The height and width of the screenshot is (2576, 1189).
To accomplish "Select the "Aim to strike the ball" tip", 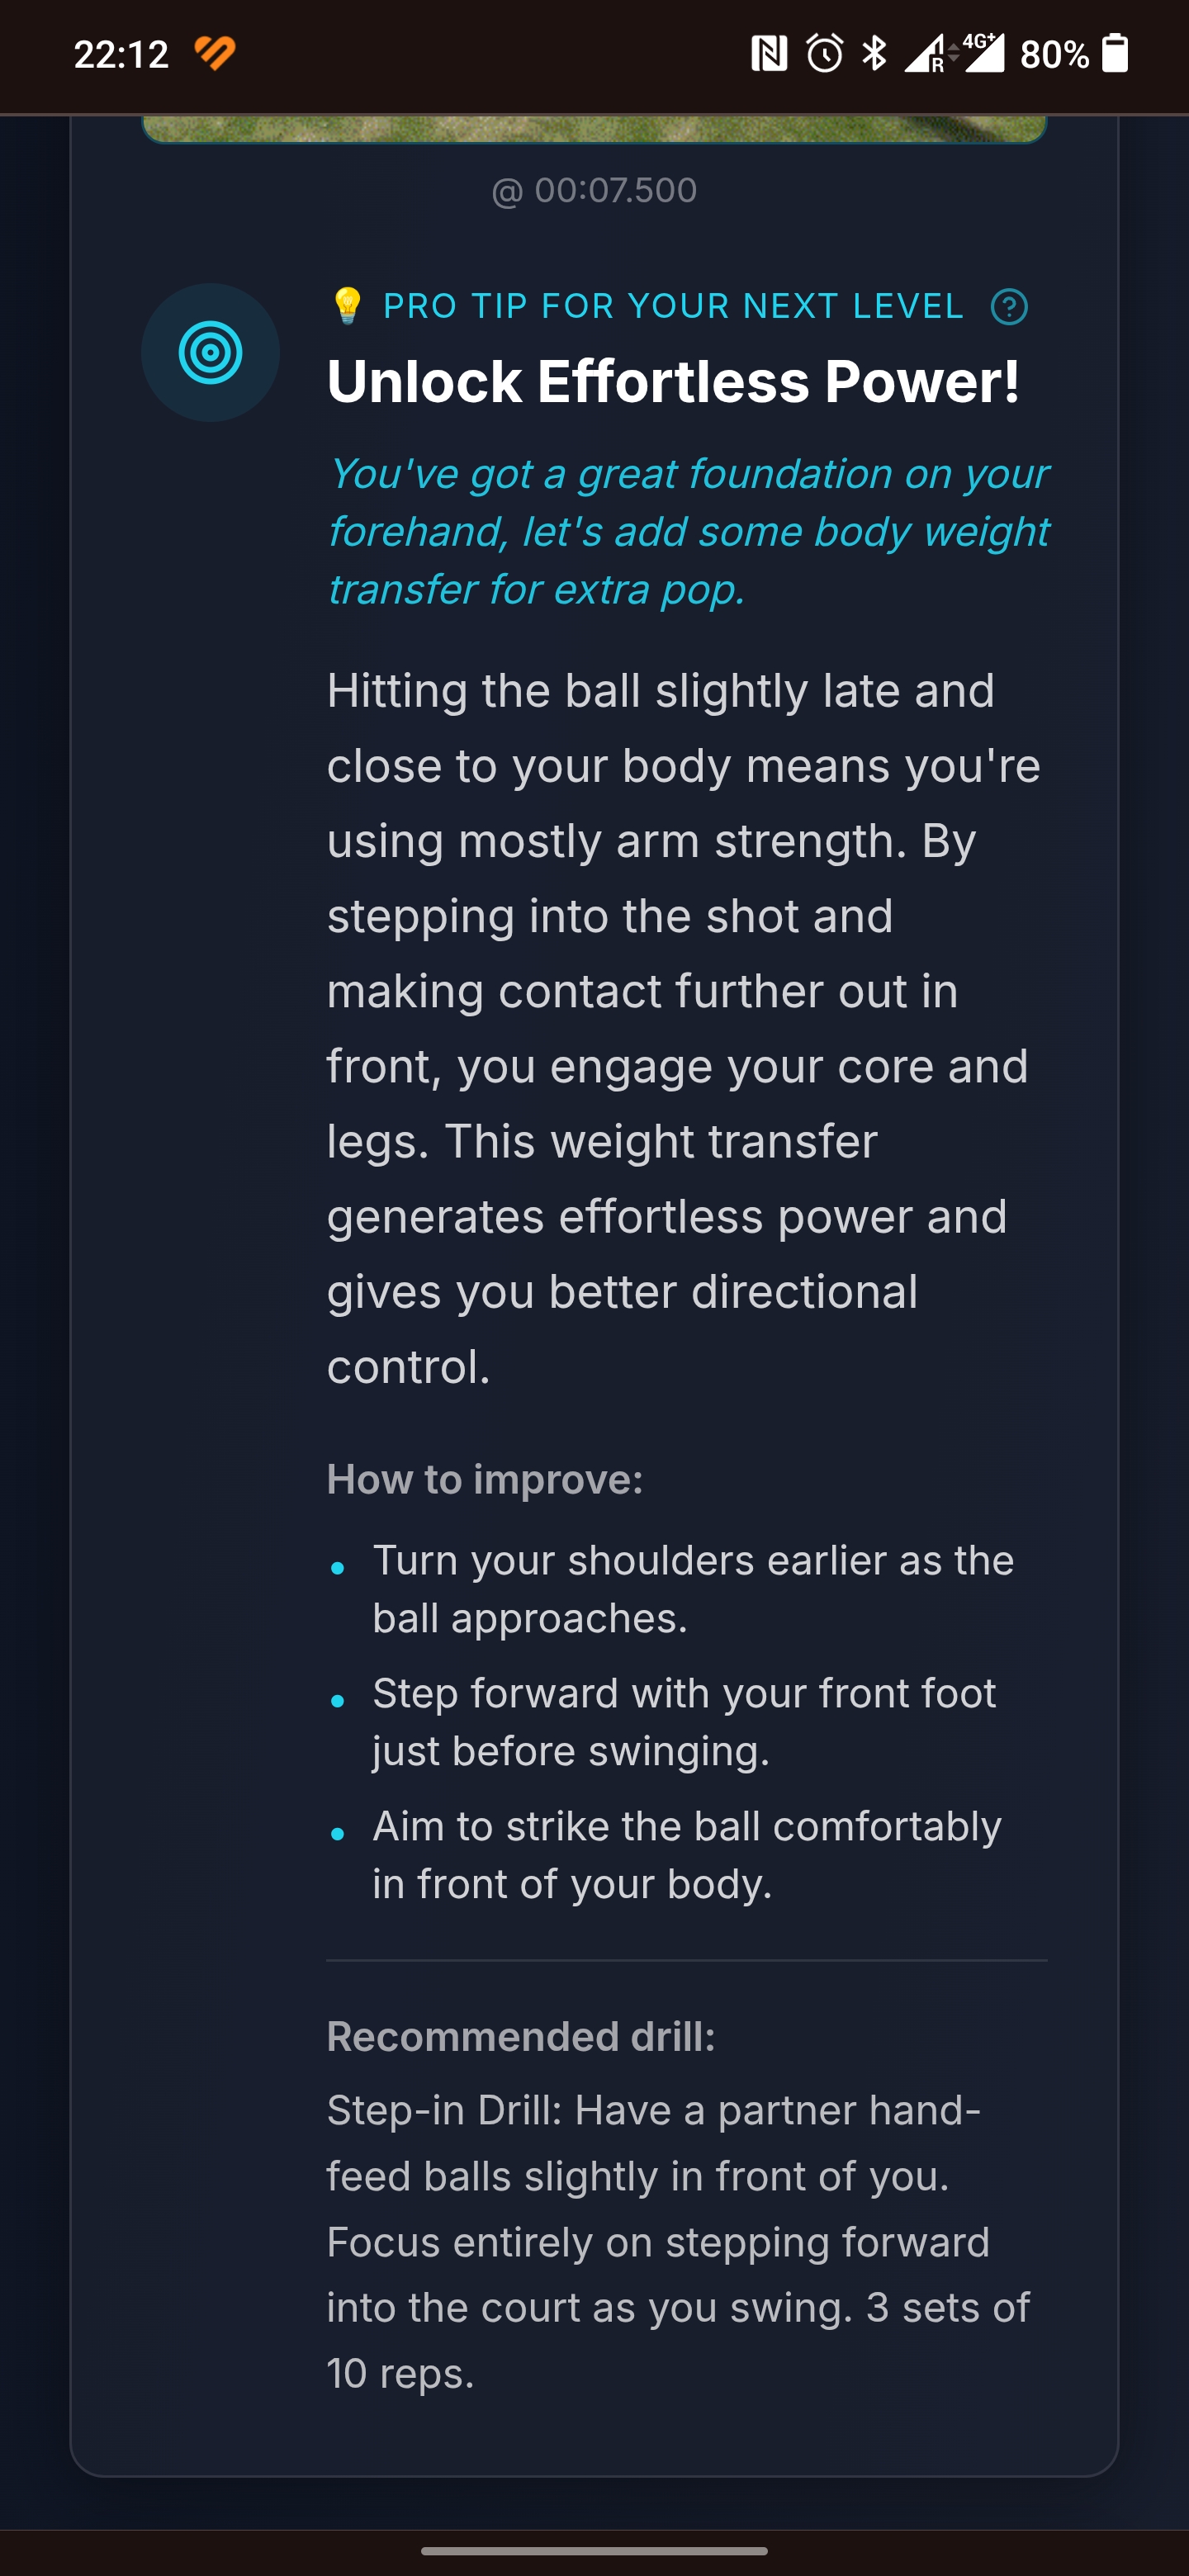I will pos(687,1855).
